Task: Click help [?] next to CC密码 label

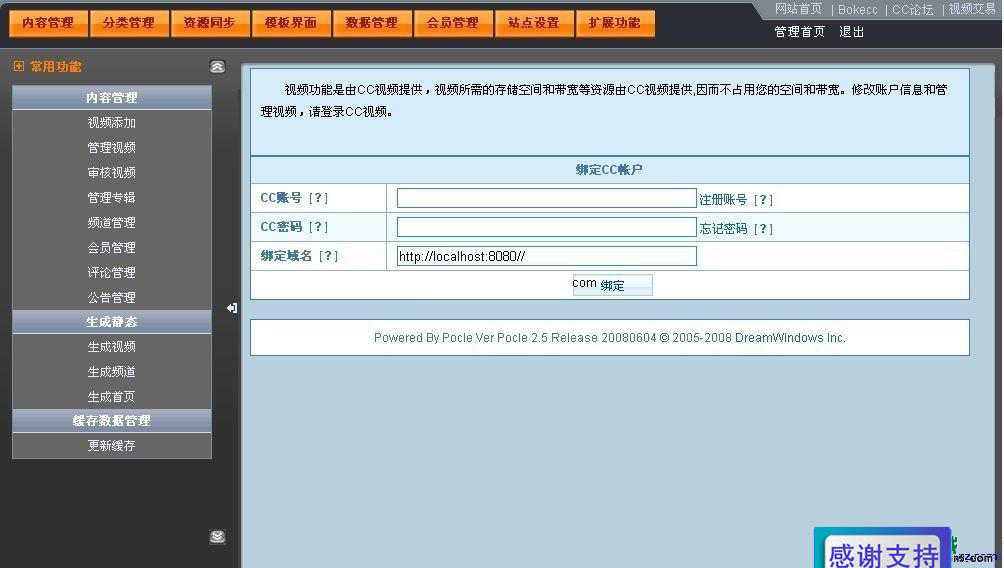Action: tap(318, 227)
